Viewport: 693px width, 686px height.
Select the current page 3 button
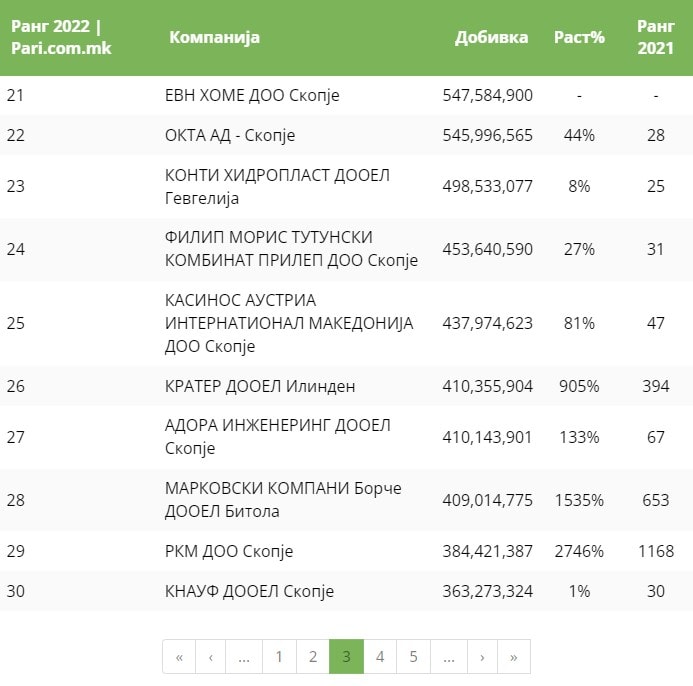[x=346, y=657]
